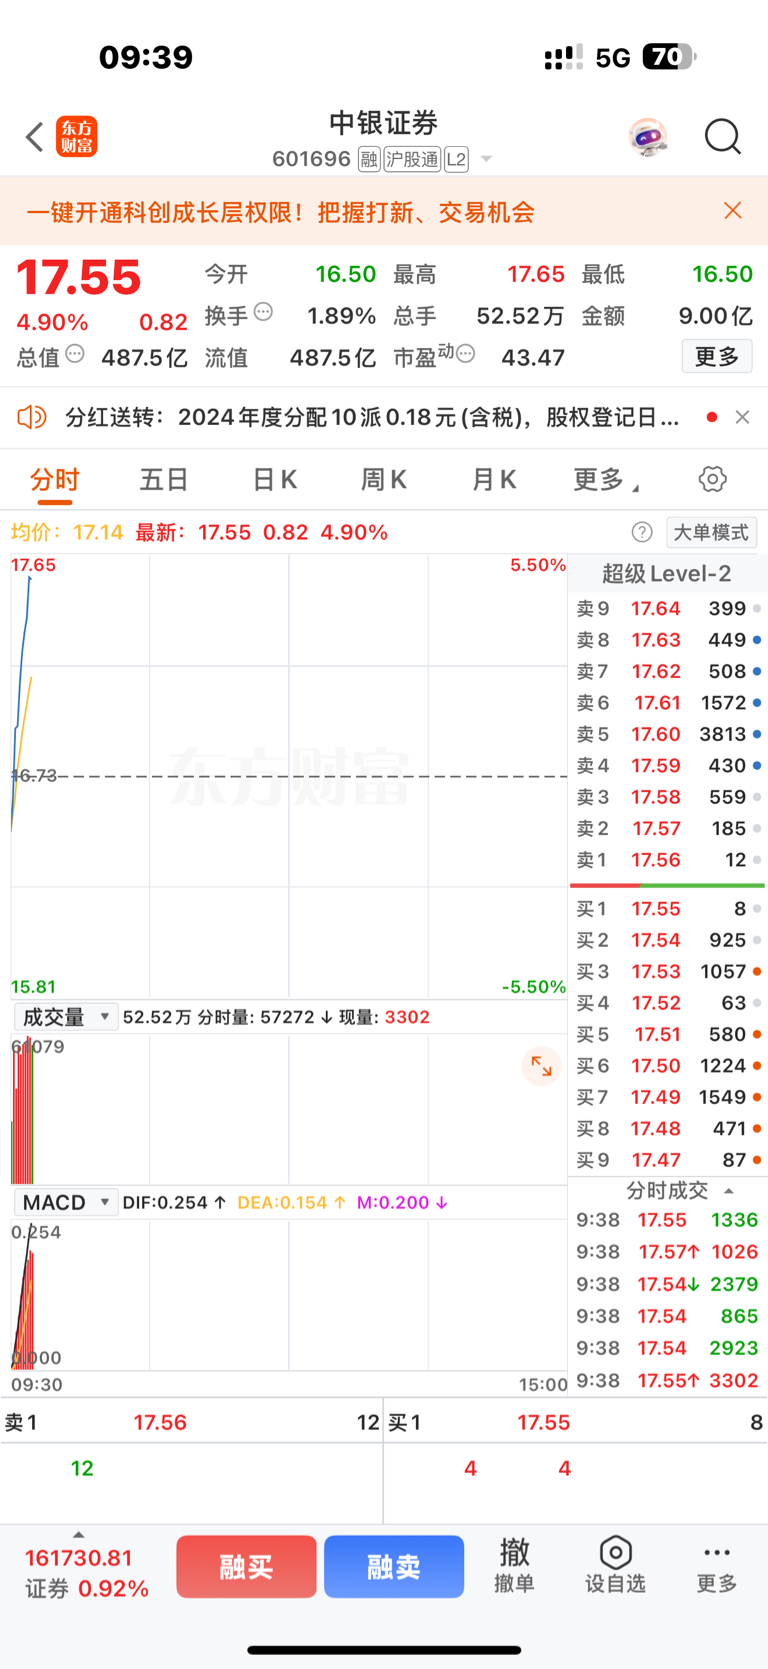Expand account 161730.81 arrow
This screenshot has width=768, height=1669.
79,1535
